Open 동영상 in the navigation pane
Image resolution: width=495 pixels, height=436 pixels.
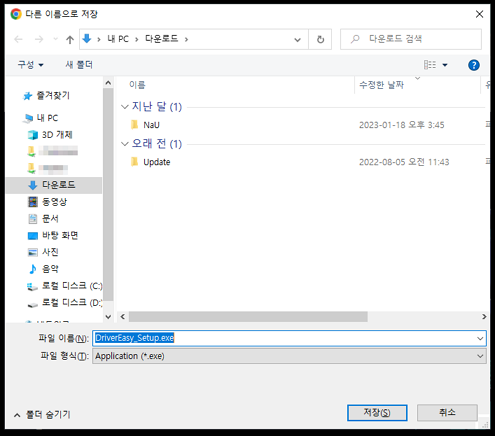(x=48, y=202)
